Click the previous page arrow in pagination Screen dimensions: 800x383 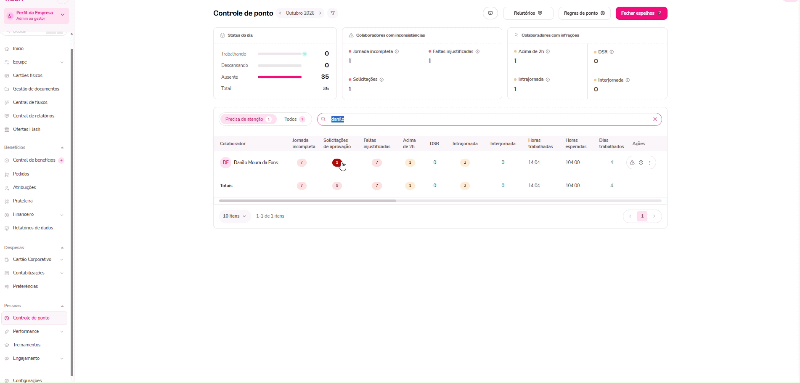(630, 216)
